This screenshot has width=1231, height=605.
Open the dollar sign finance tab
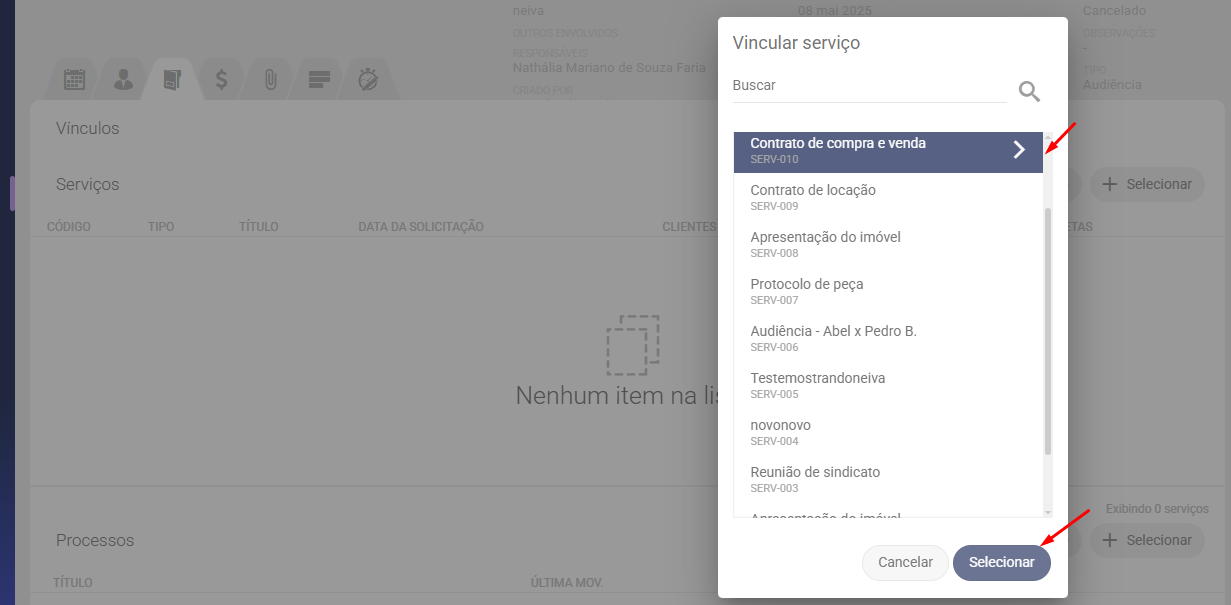(221, 80)
